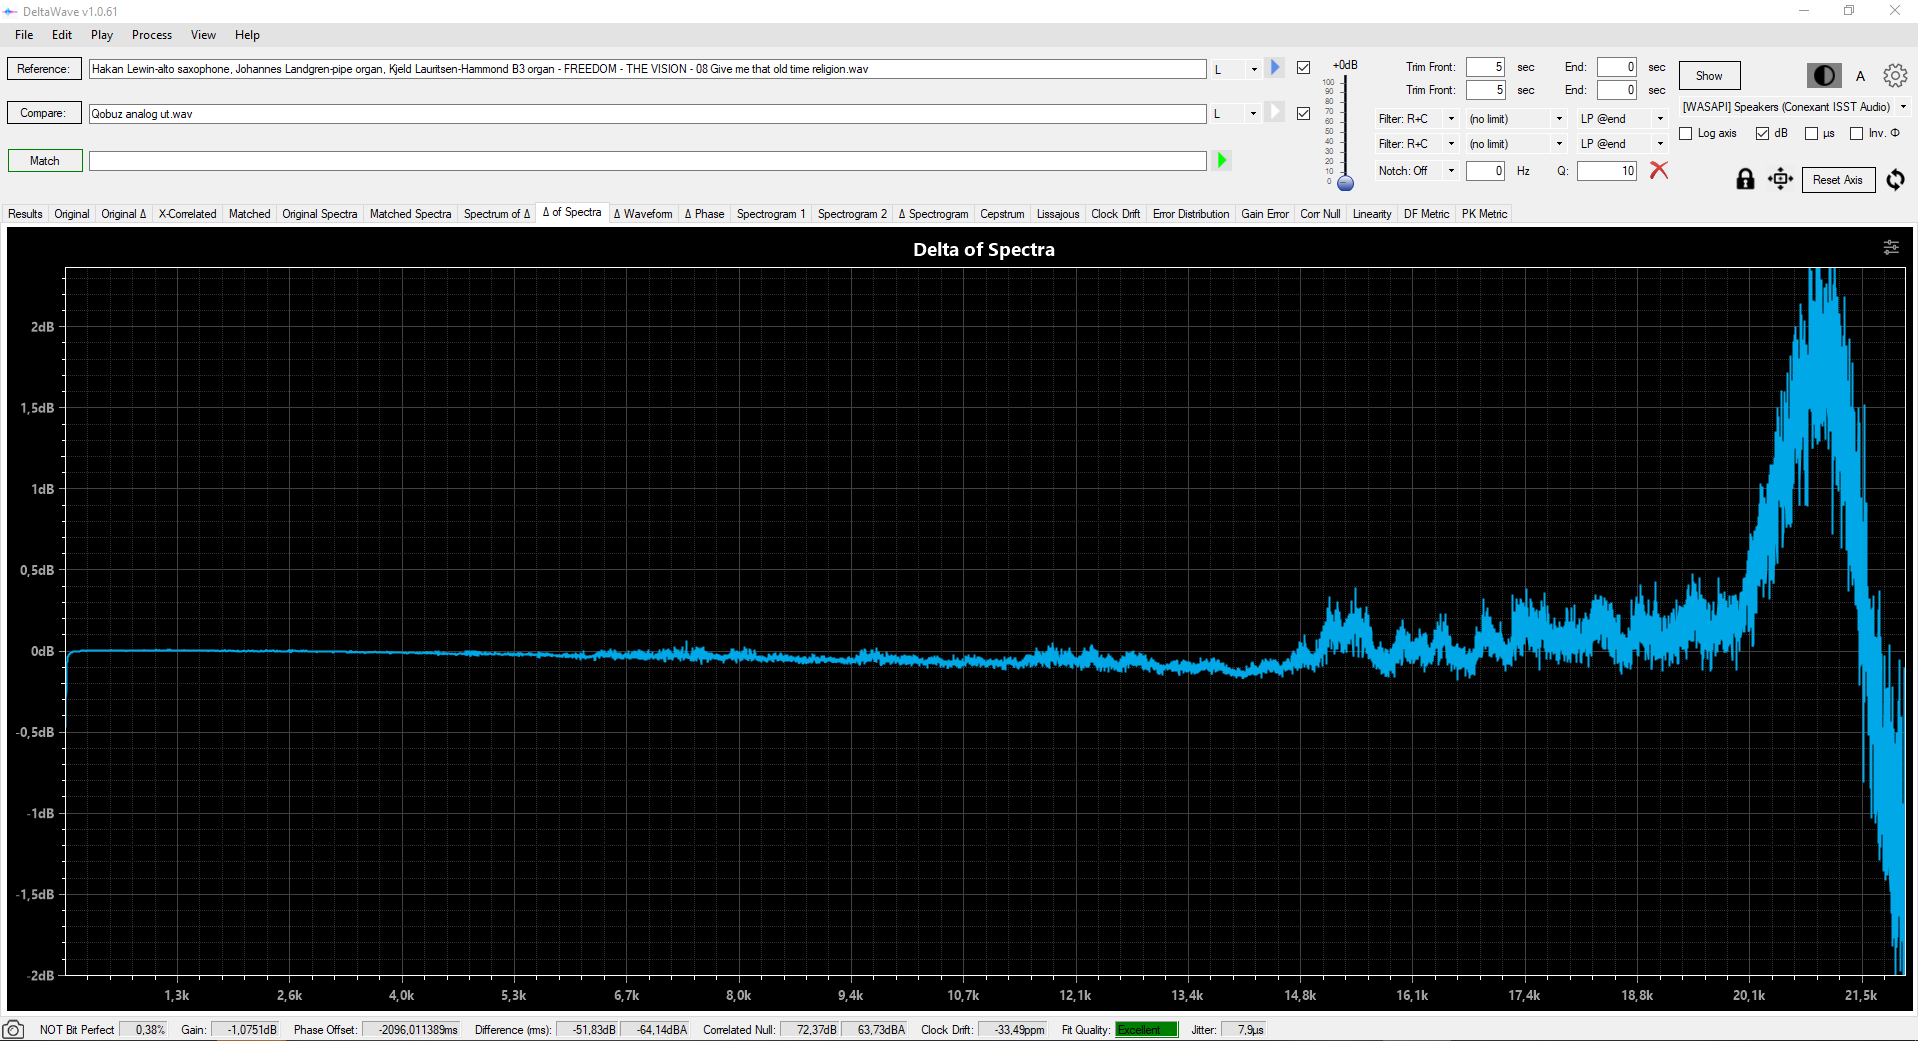This screenshot has height=1041, width=1918.
Task: Uncheck the dB checkbox
Action: 1763,133
